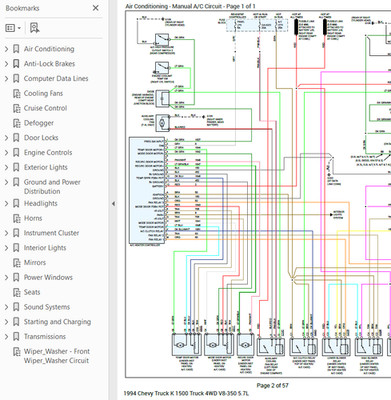
Task: Open the Cooling Fans bookmark
Action: point(43,94)
